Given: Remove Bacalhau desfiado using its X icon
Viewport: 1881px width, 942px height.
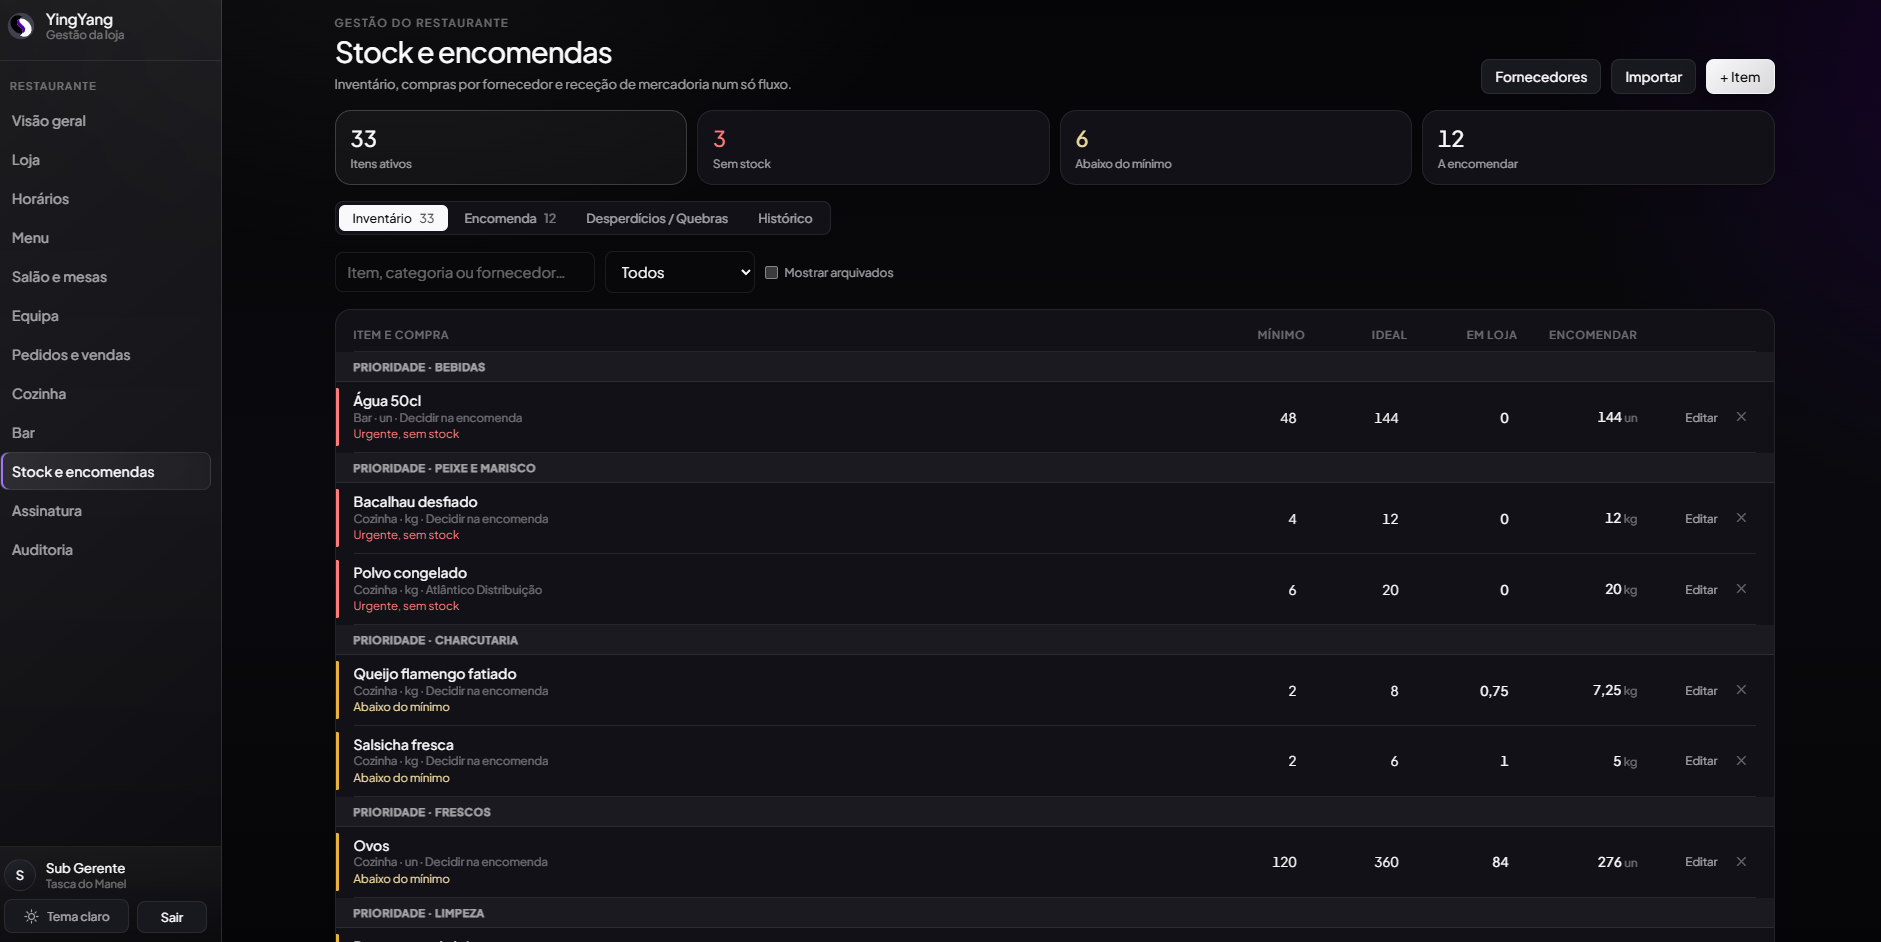Looking at the screenshot, I should (x=1741, y=518).
